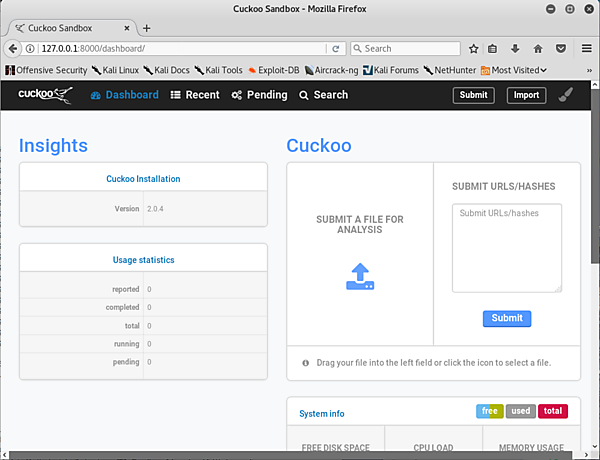Open Firefox downloads arrow icon
The image size is (600, 460).
(x=515, y=48)
